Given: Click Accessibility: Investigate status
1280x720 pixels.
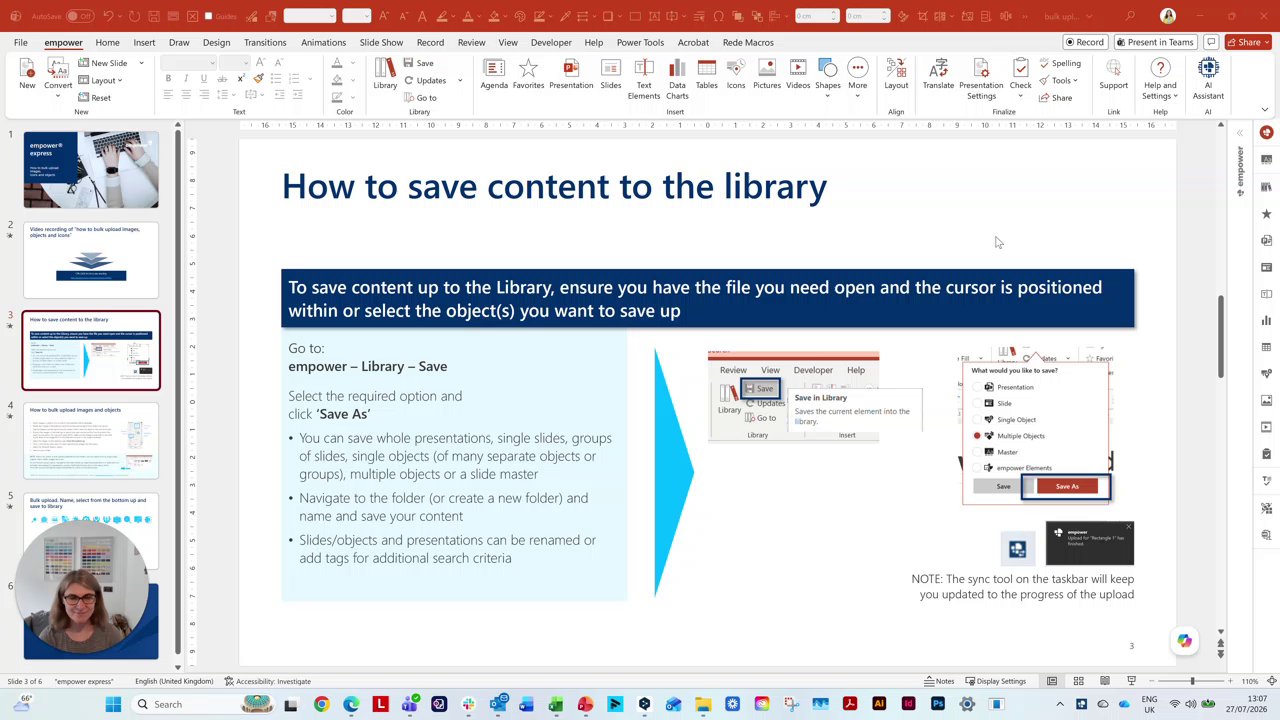Looking at the screenshot, I should tap(267, 681).
